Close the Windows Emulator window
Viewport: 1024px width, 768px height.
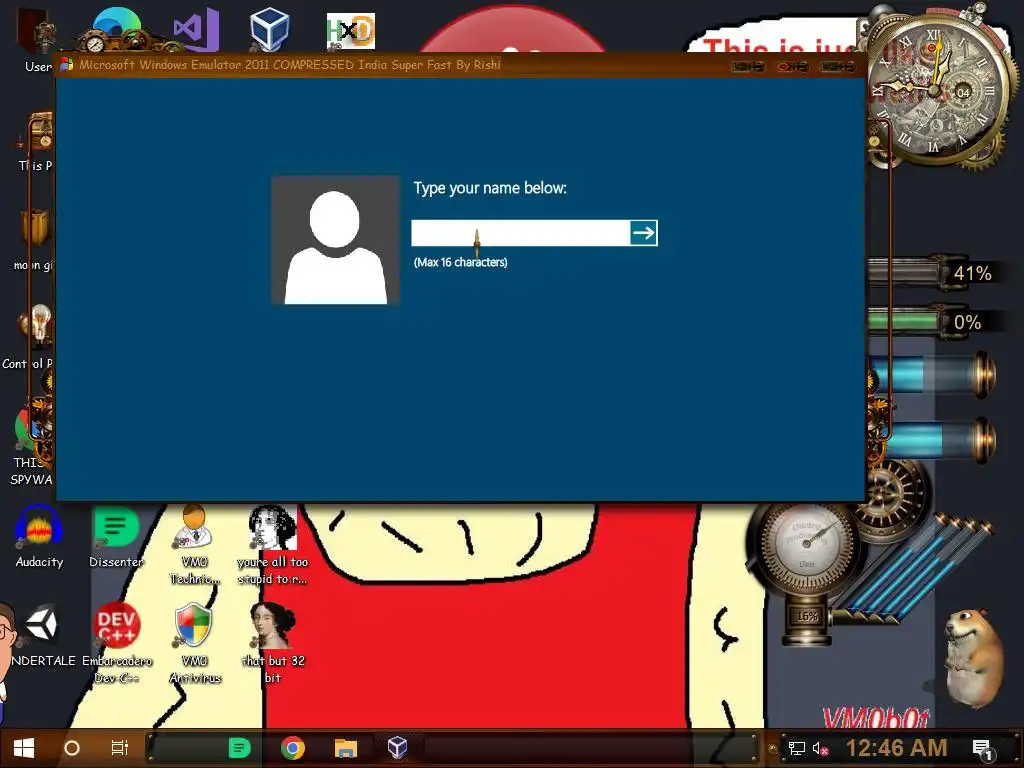(x=837, y=67)
